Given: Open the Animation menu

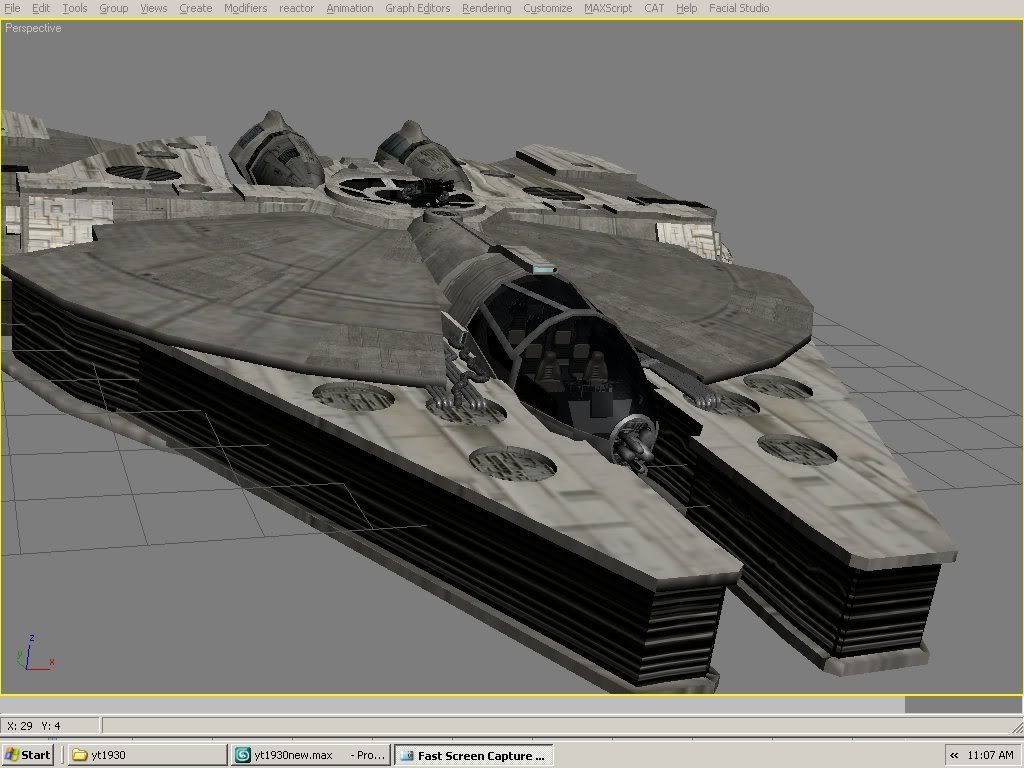Looking at the screenshot, I should [x=349, y=8].
